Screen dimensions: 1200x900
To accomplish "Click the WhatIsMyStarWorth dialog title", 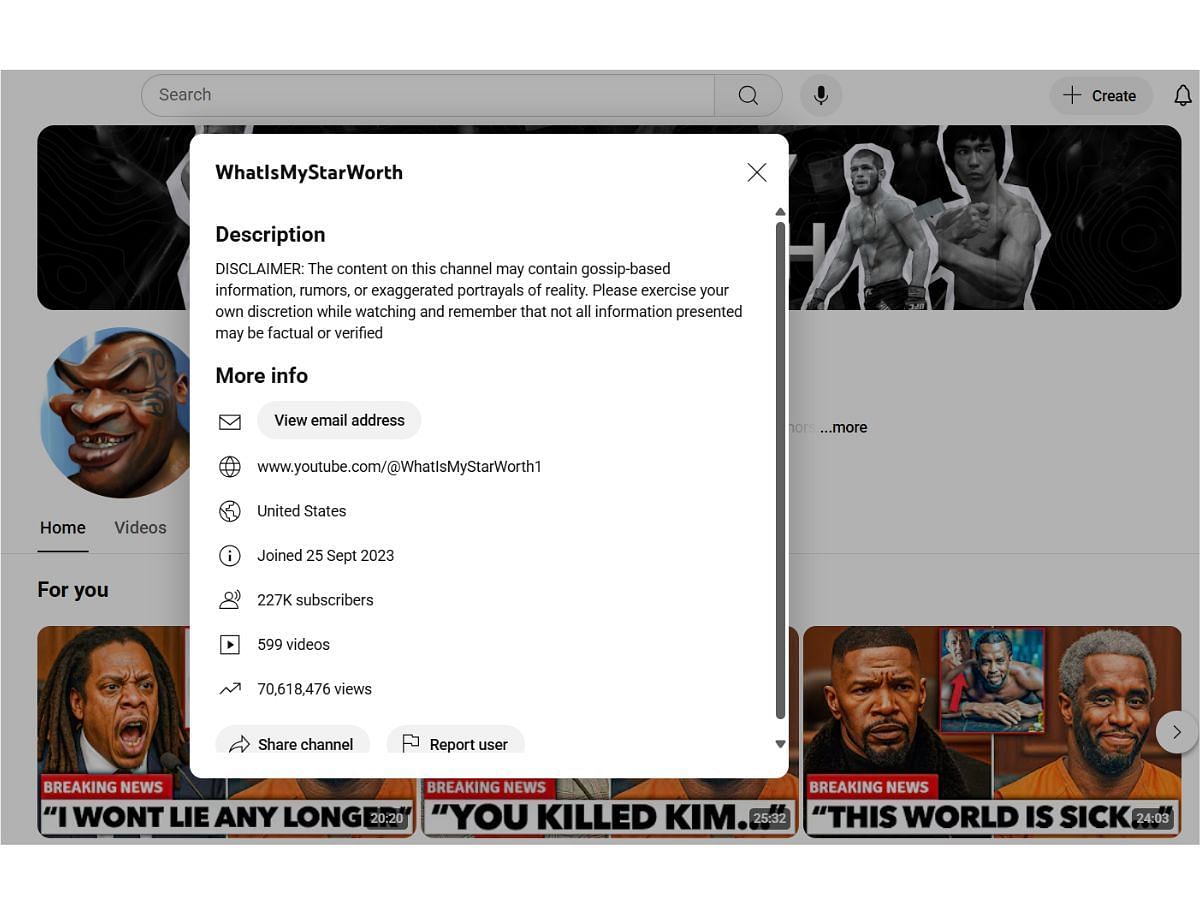I will [309, 172].
